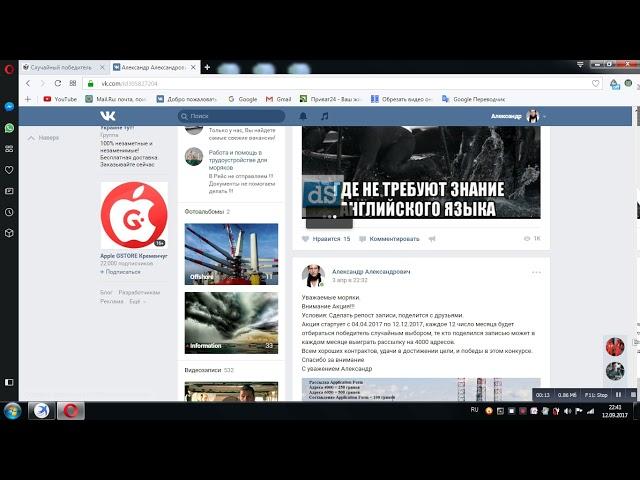
Task: Open Mail.Ru почта bookmark
Action: tap(116, 99)
